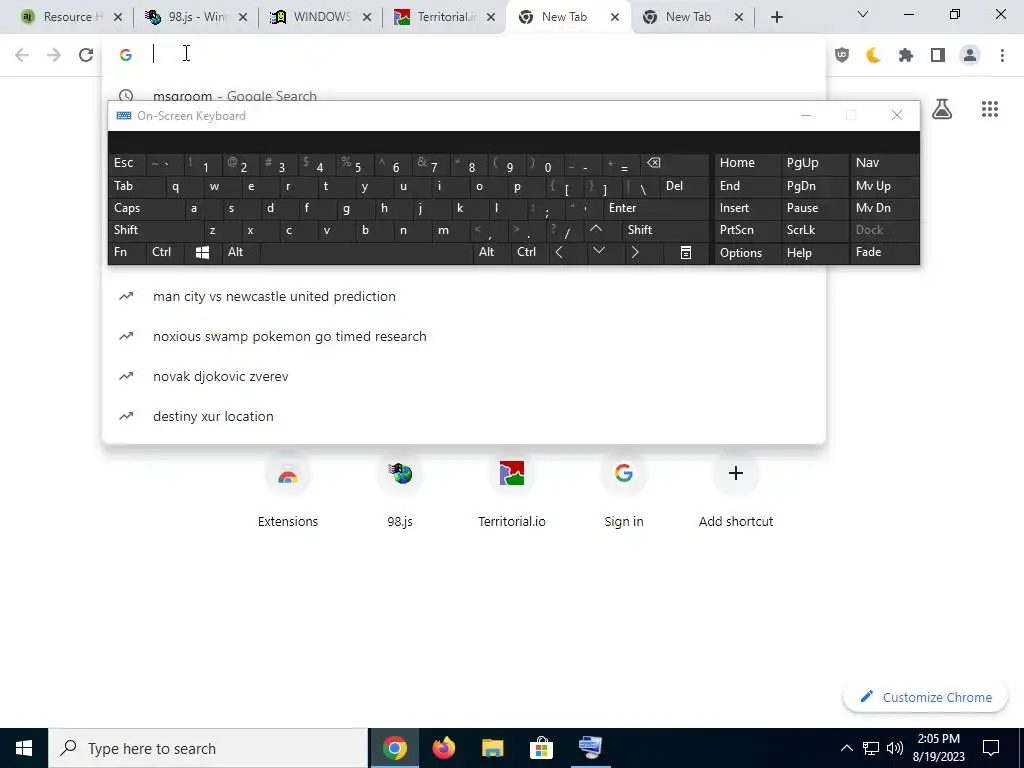Select suggestion man city vs newcastle united prediction
Image resolution: width=1024 pixels, height=768 pixels.
[464, 296]
